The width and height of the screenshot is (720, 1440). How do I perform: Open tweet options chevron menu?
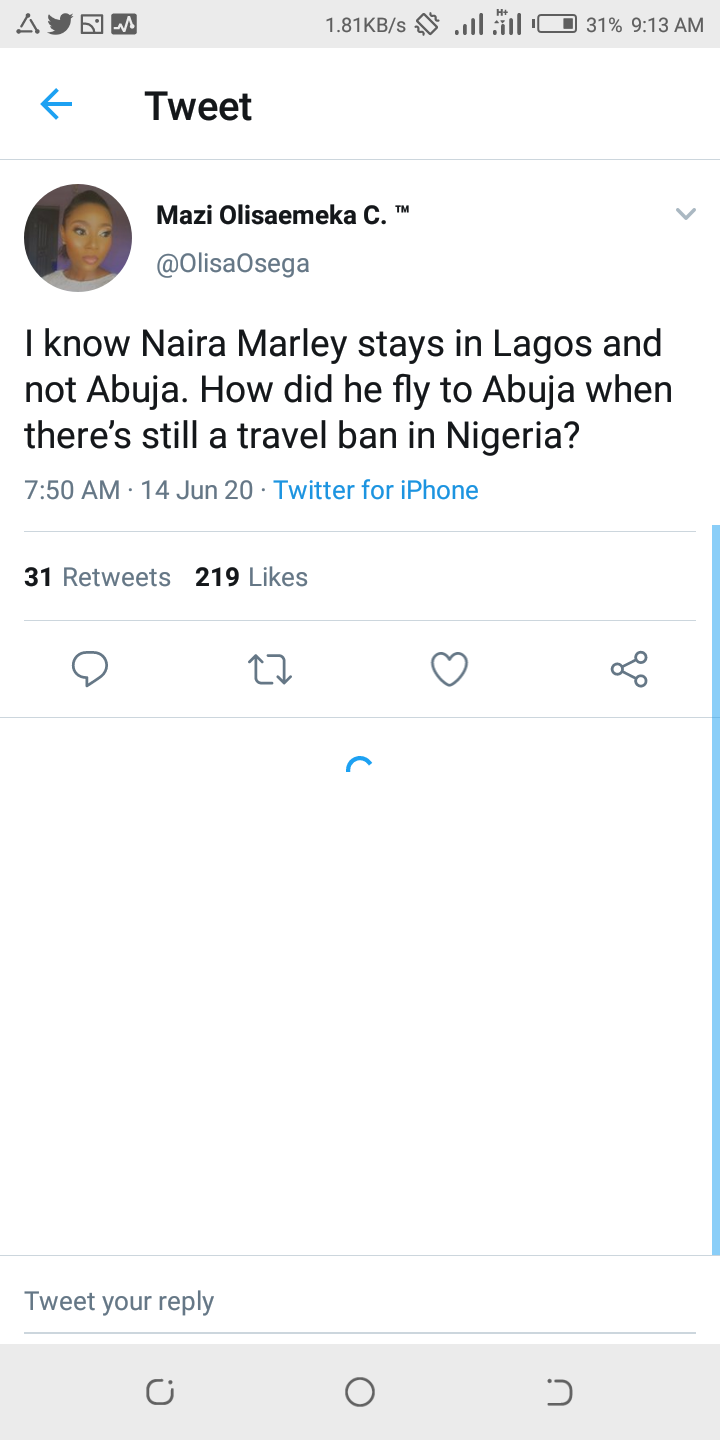point(685,214)
